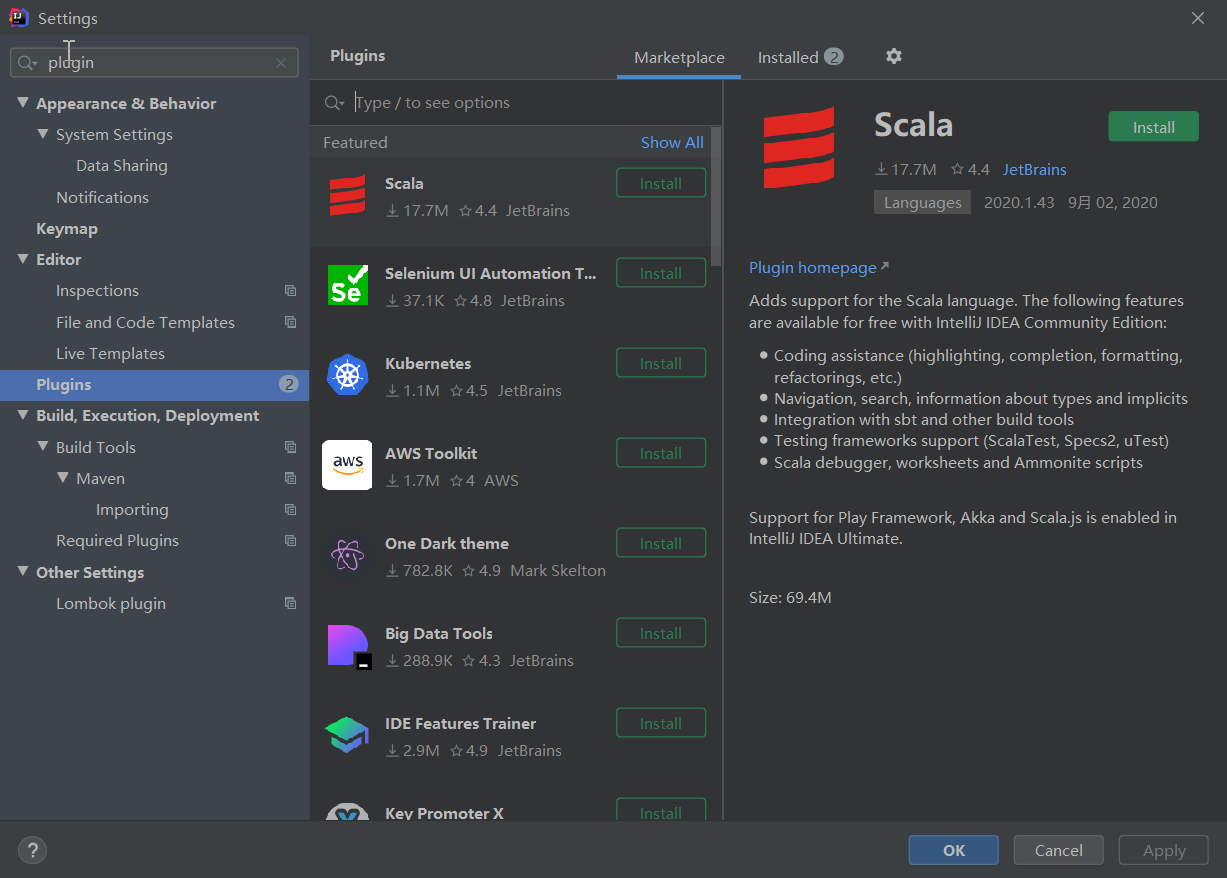Close the Settings dialog
This screenshot has width=1227, height=878.
click(1198, 18)
